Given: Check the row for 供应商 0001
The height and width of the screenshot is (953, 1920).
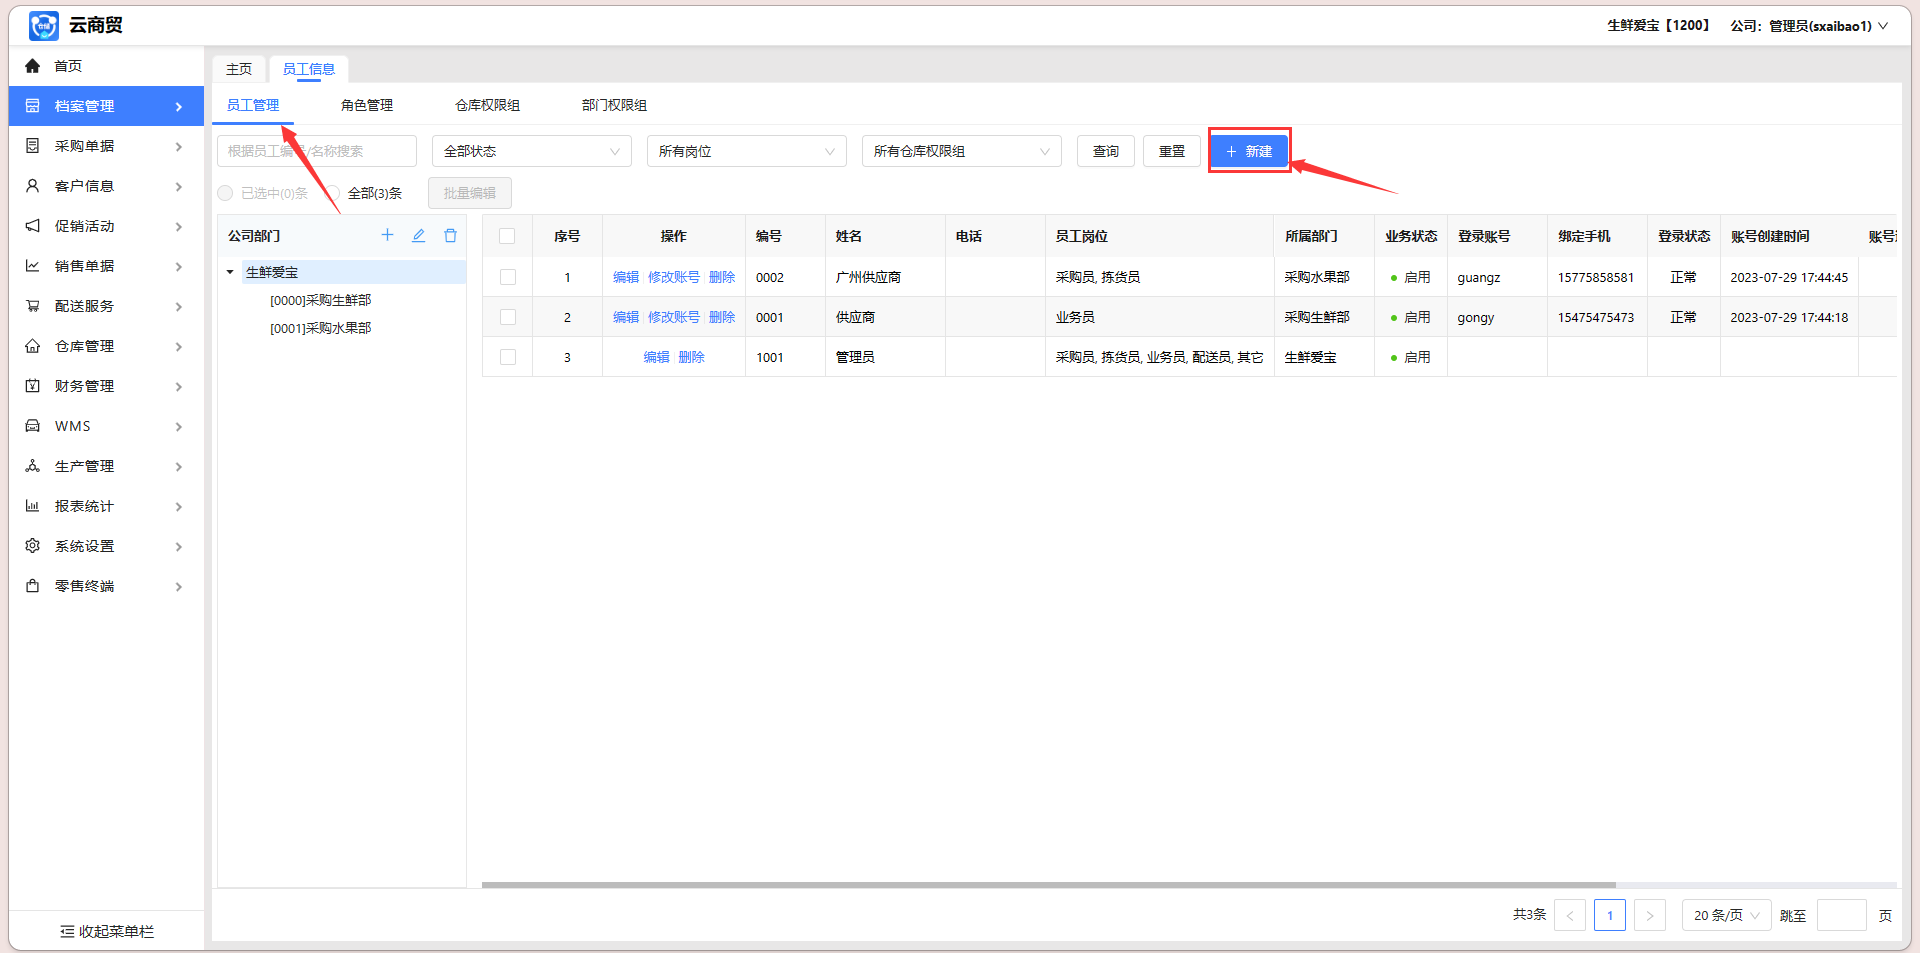Looking at the screenshot, I should pos(508,317).
